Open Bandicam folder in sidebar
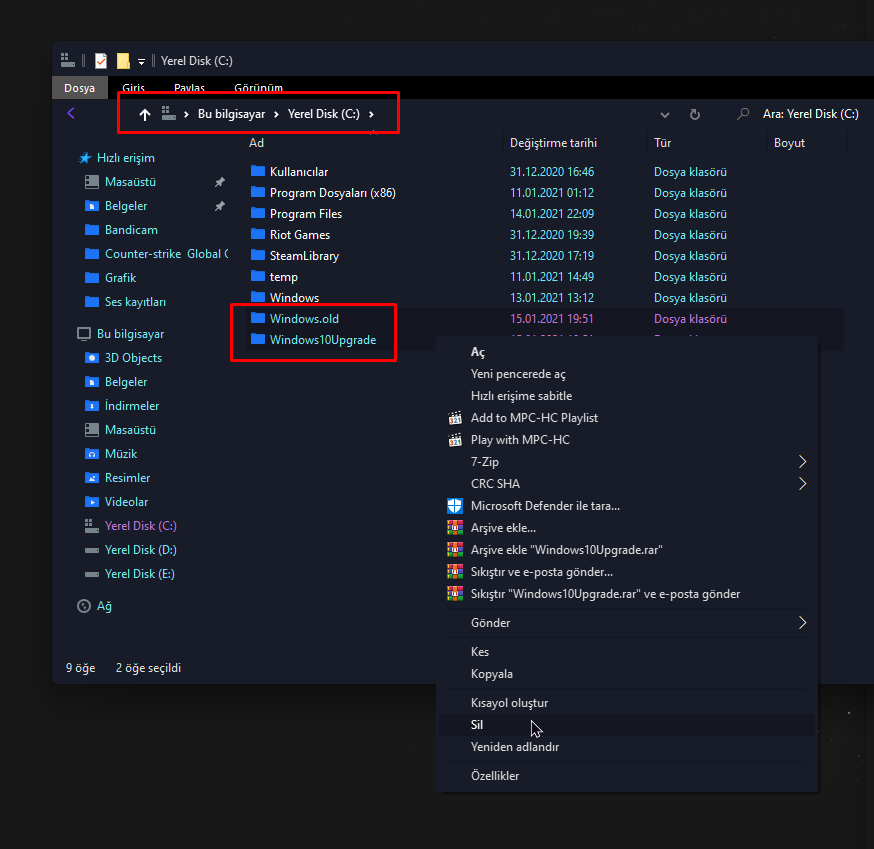 (x=131, y=230)
